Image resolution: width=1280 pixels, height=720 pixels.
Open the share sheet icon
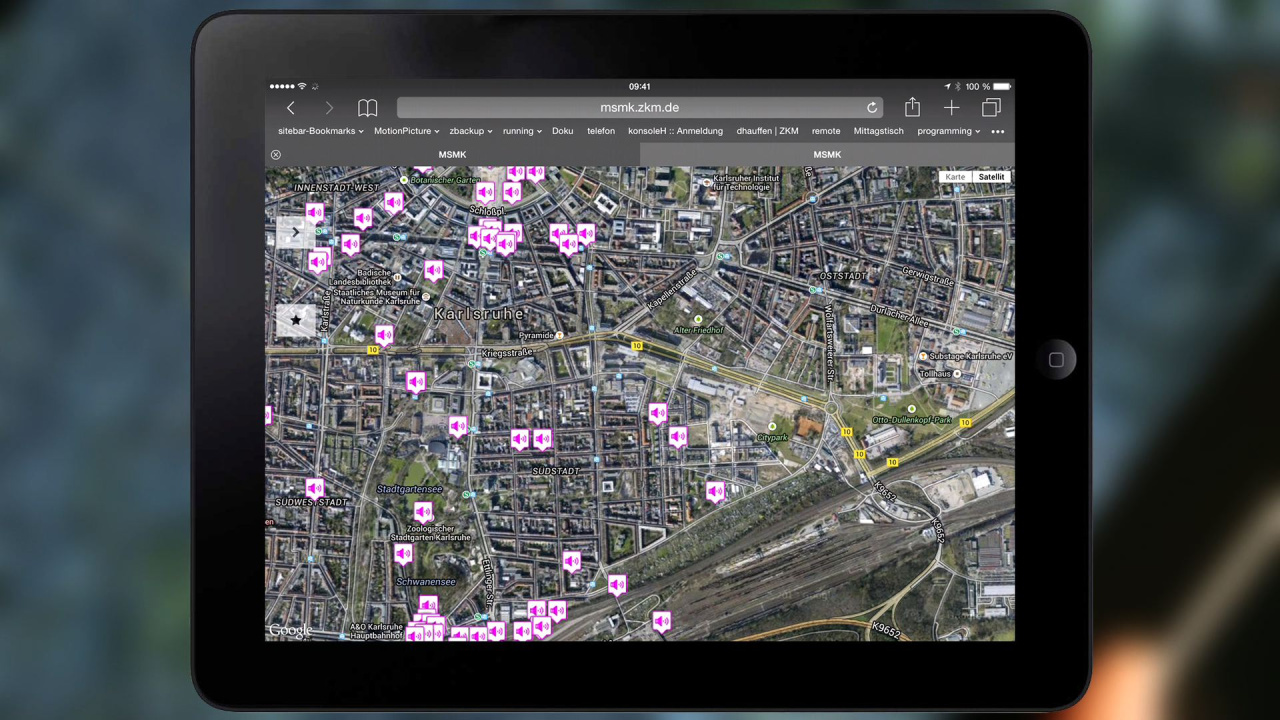click(912, 107)
